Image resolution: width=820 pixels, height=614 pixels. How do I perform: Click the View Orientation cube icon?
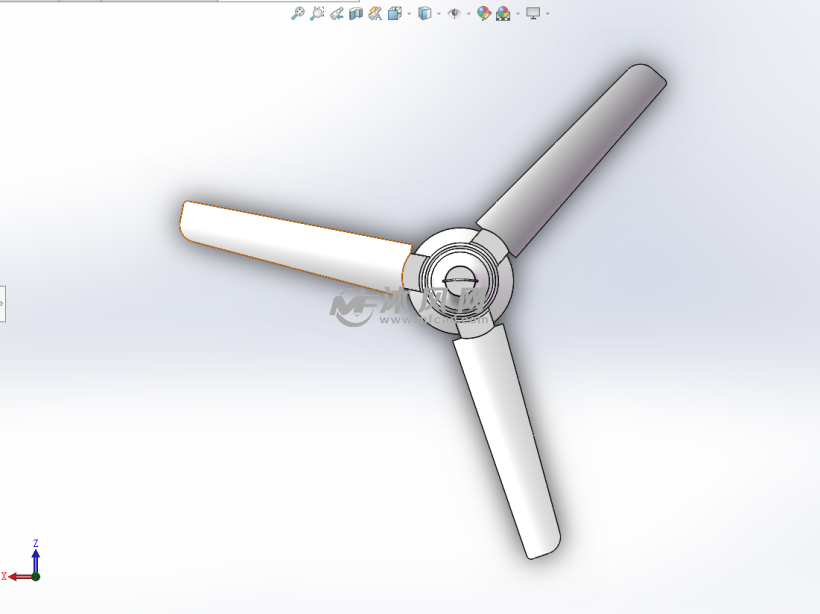pyautogui.click(x=395, y=13)
